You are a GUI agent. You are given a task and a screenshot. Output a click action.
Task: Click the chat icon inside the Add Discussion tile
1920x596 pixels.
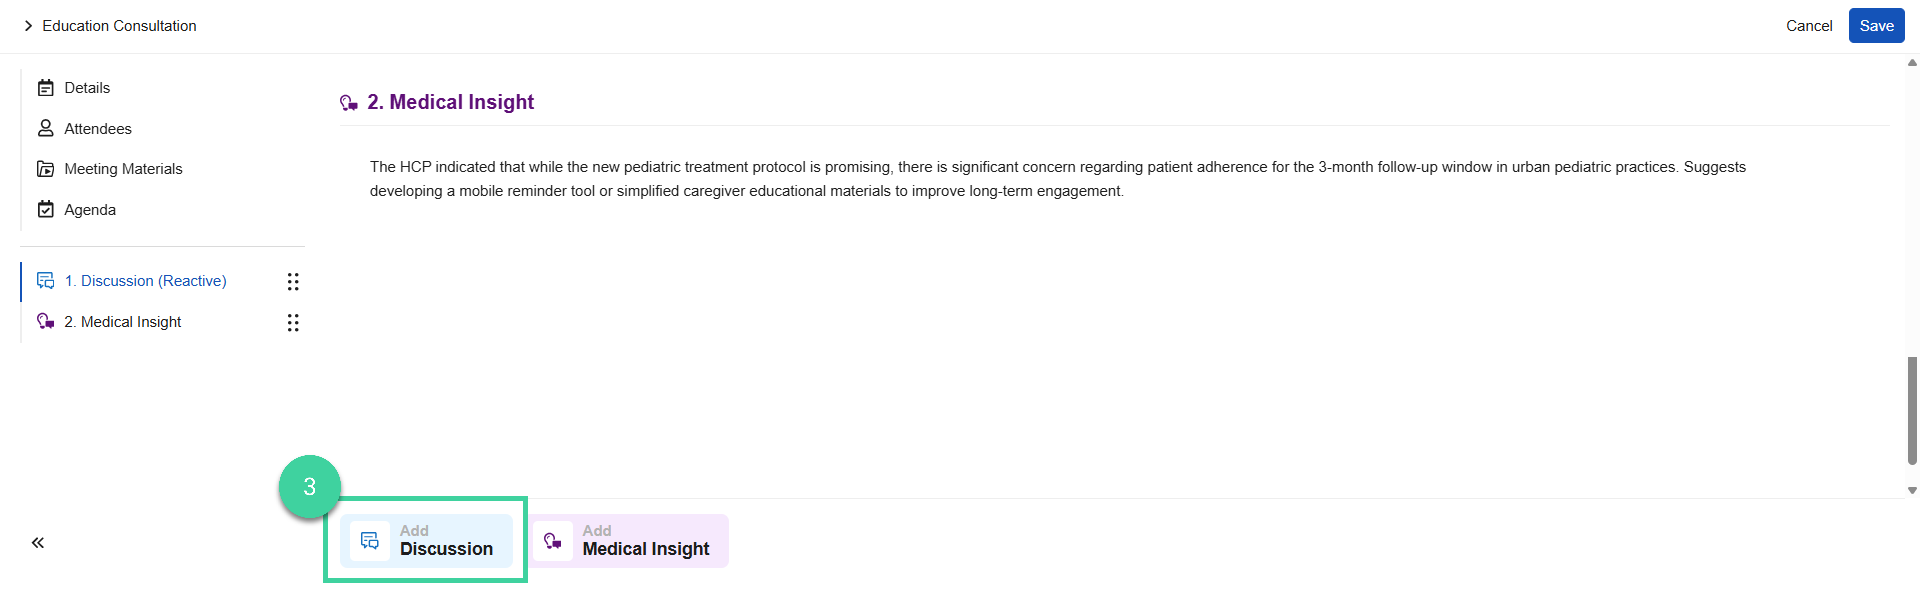click(x=370, y=540)
